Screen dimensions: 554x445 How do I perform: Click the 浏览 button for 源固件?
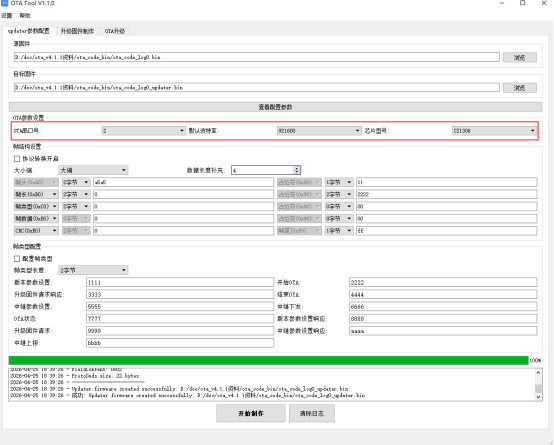click(x=519, y=57)
